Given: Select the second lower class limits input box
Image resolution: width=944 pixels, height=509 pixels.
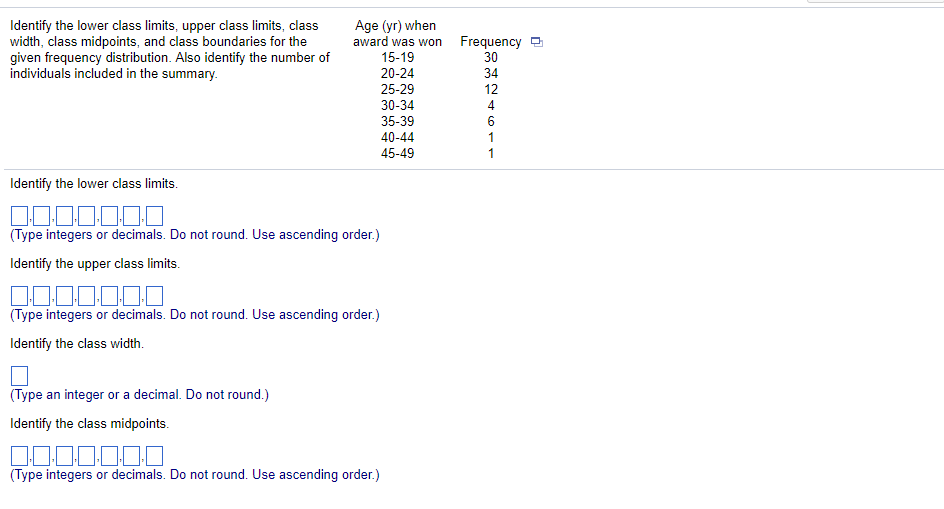Looking at the screenshot, I should 42,216.
